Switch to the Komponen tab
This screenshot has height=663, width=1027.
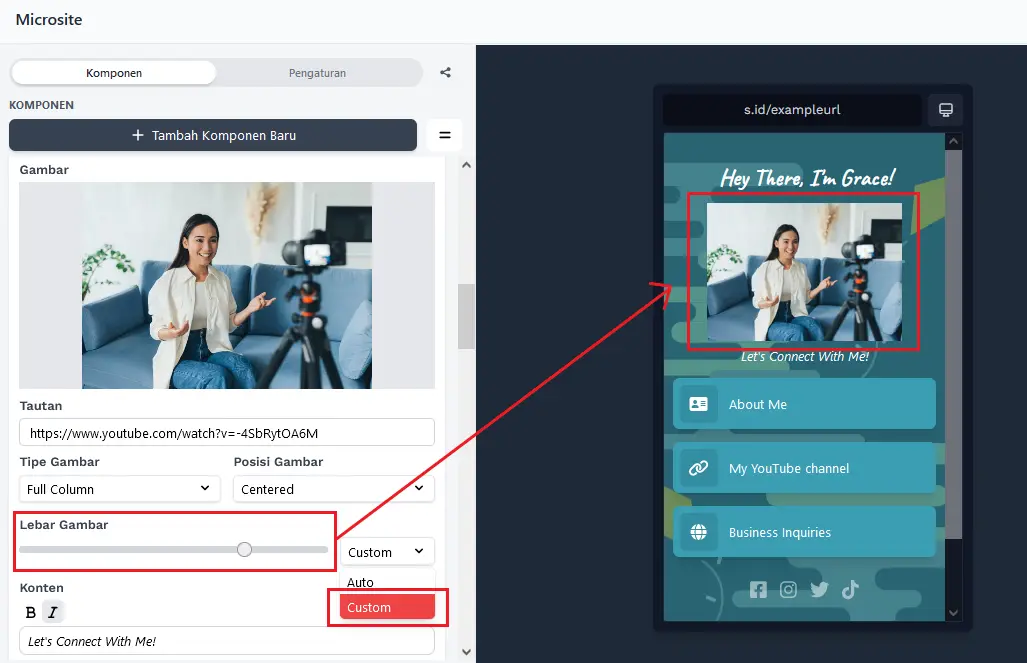coord(114,73)
